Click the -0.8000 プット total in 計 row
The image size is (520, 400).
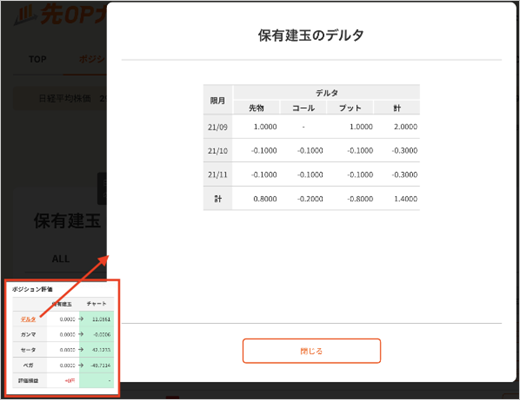360,199
